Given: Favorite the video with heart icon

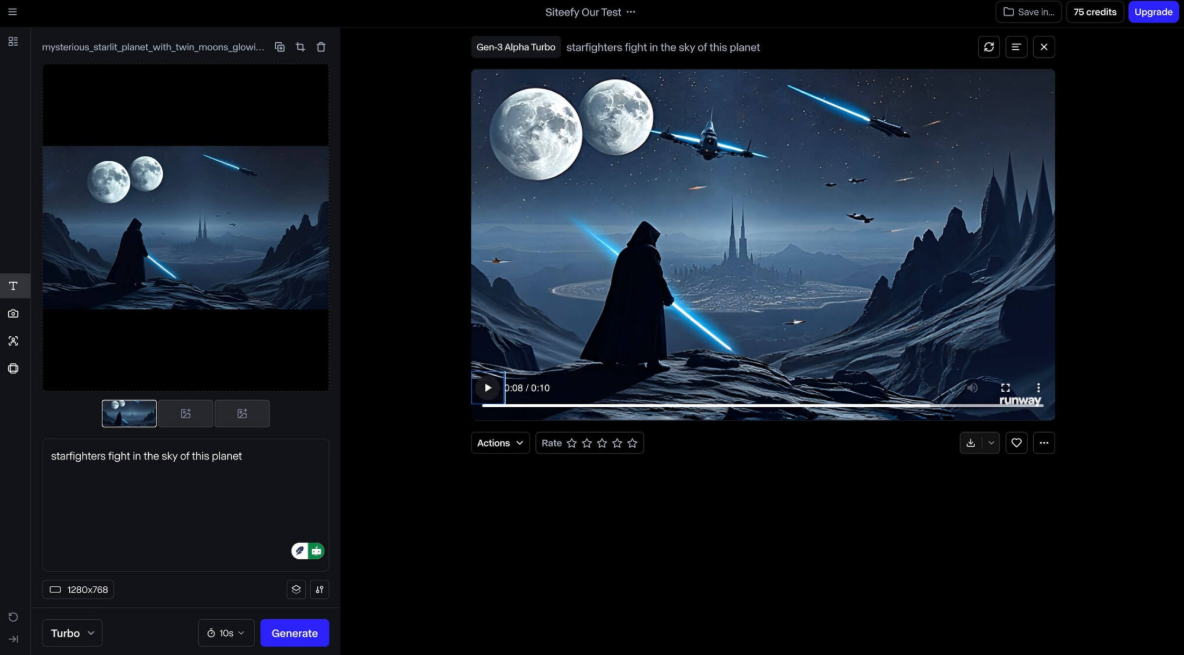Looking at the screenshot, I should pyautogui.click(x=1016, y=443).
